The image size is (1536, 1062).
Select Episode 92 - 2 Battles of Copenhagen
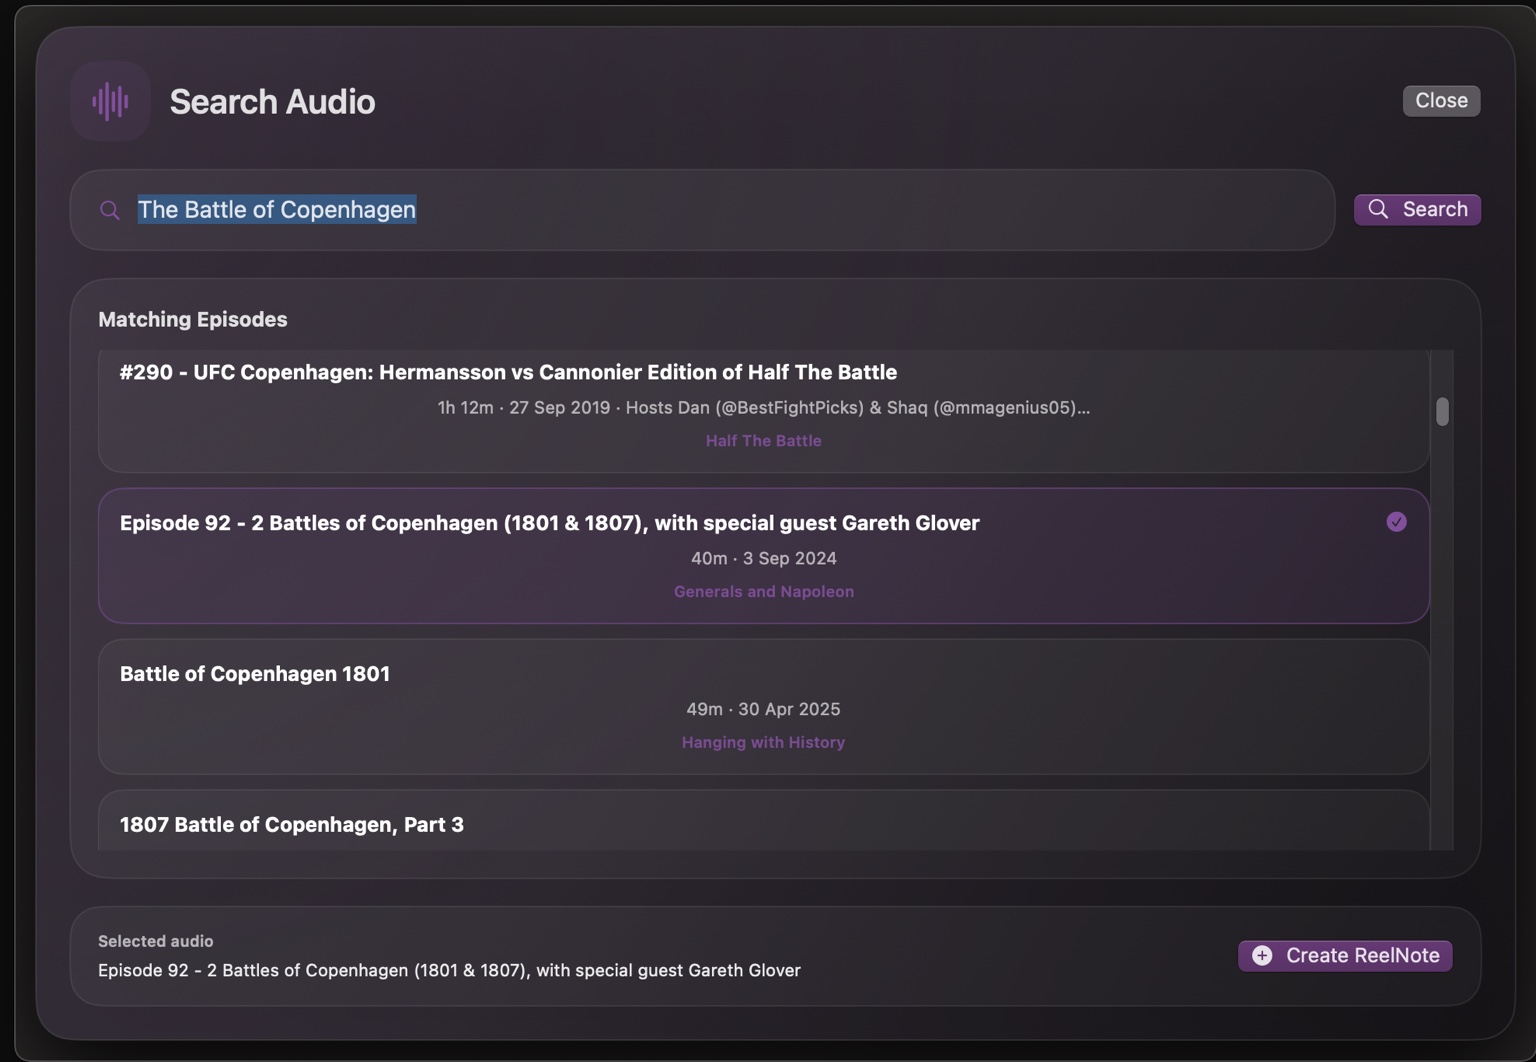pyautogui.click(x=764, y=556)
